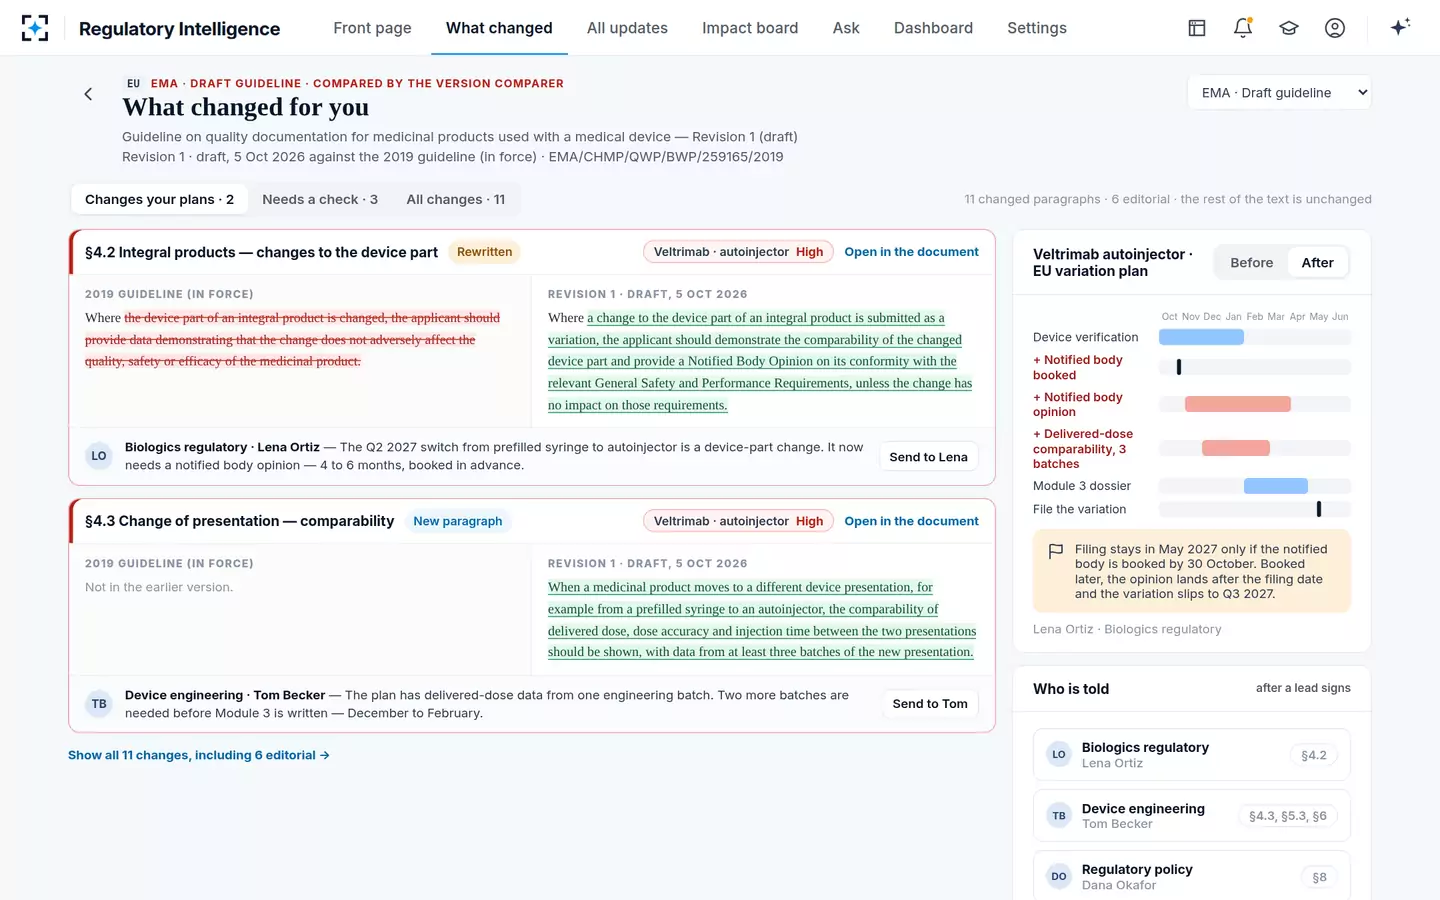Screen dimensions: 1440x900
Task: Click the New paragraph tag on §4.3
Action: pos(458,521)
